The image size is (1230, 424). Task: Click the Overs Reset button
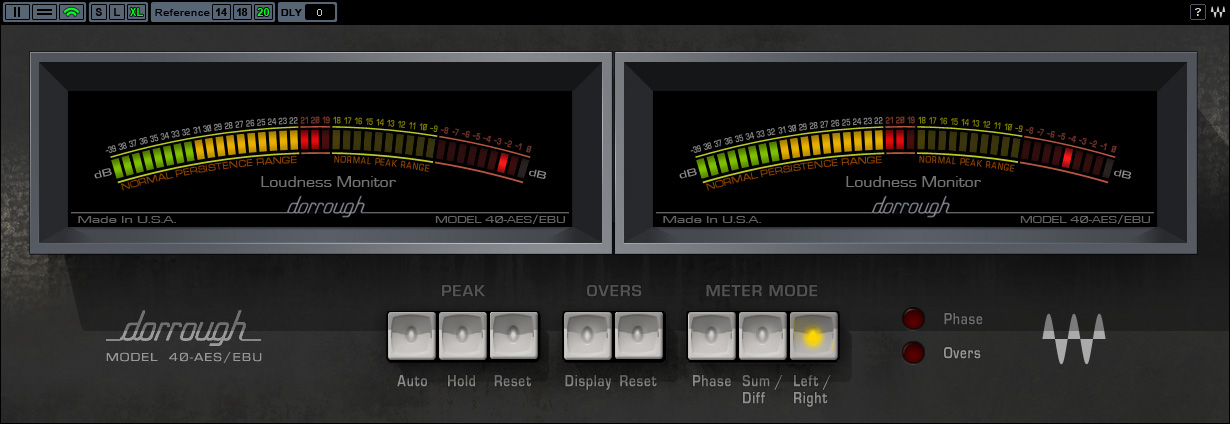pyautogui.click(x=639, y=337)
